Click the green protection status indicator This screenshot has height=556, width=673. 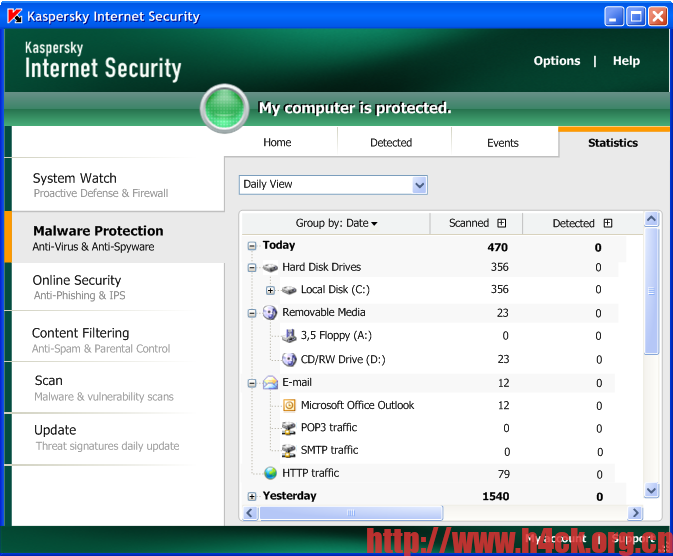pyautogui.click(x=224, y=108)
